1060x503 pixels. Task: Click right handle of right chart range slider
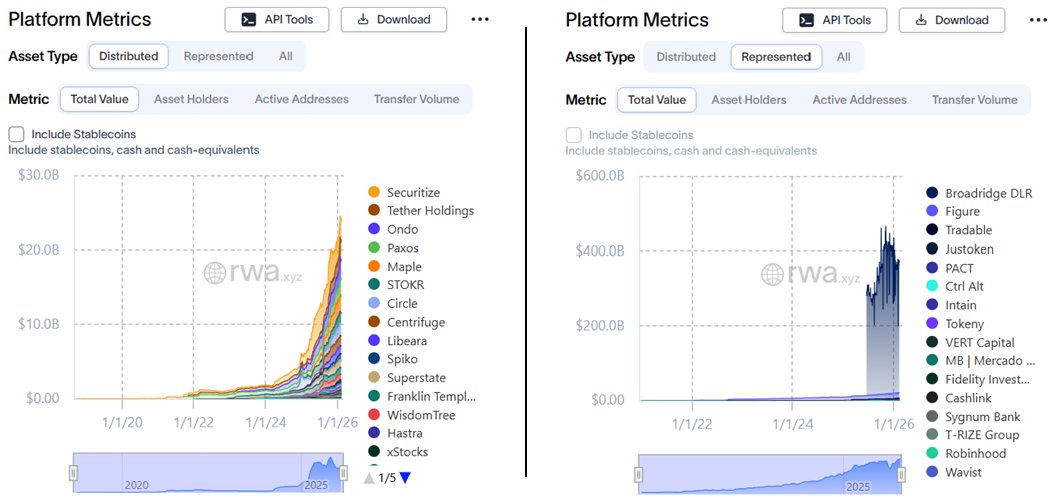click(901, 475)
